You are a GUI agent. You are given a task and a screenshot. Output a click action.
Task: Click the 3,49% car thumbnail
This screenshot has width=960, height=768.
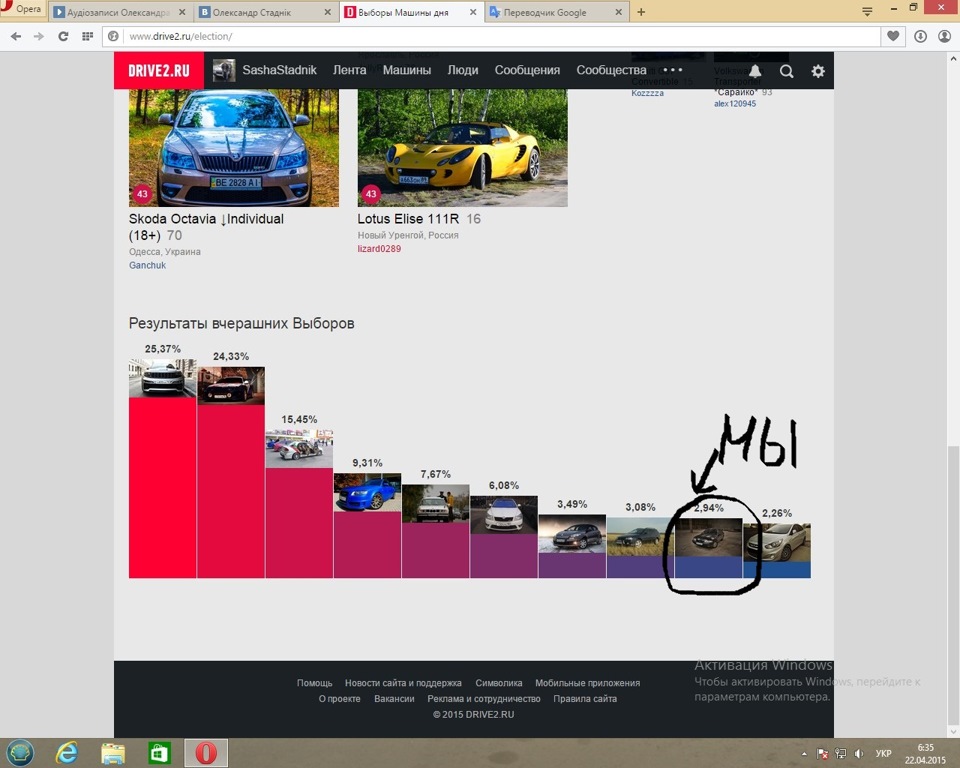tap(572, 533)
